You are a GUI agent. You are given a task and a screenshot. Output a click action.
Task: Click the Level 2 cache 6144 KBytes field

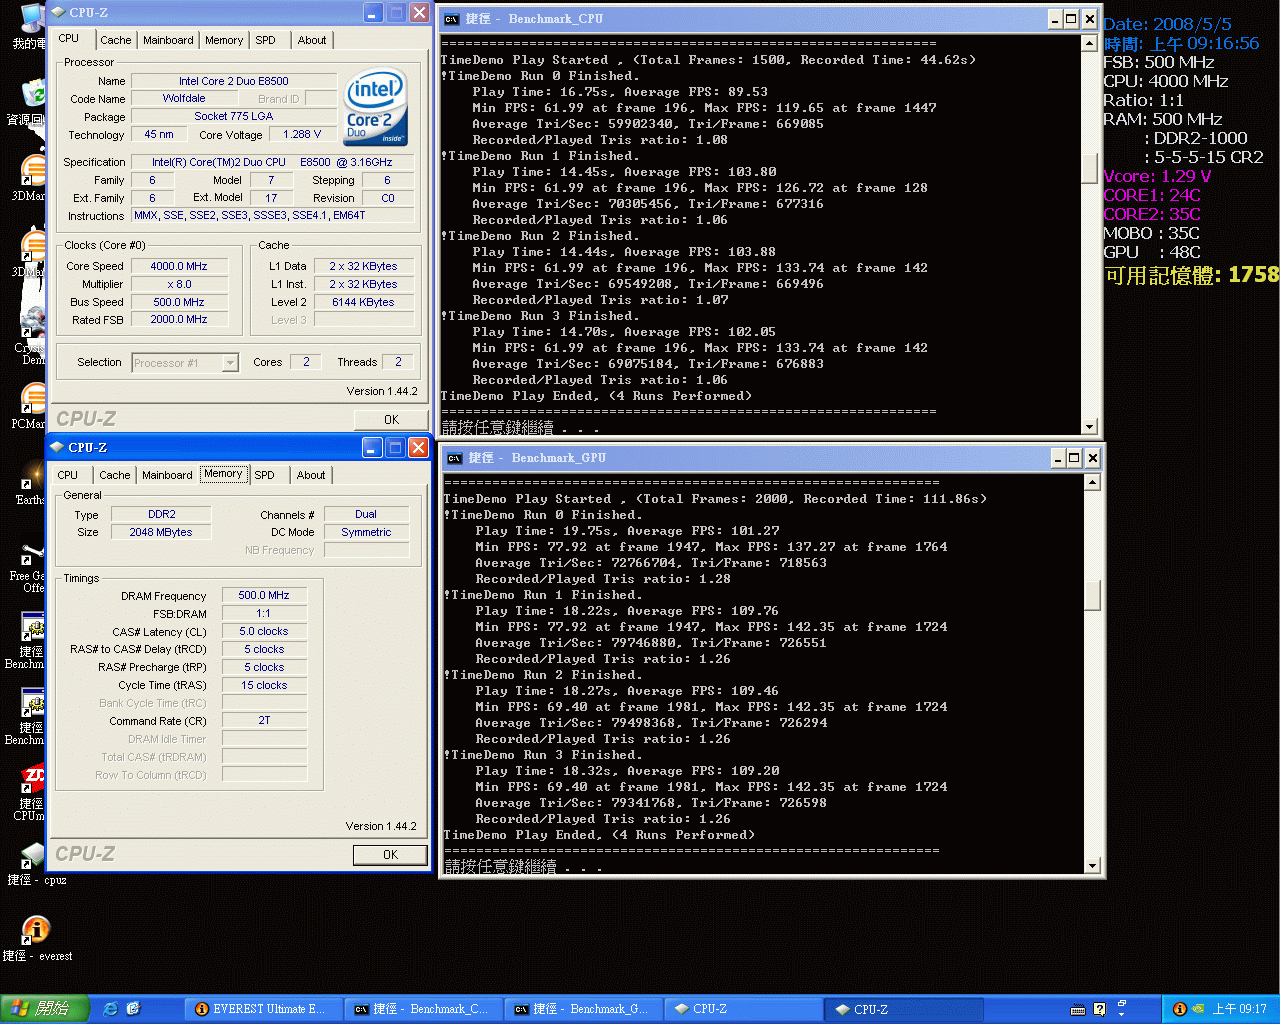click(x=364, y=302)
